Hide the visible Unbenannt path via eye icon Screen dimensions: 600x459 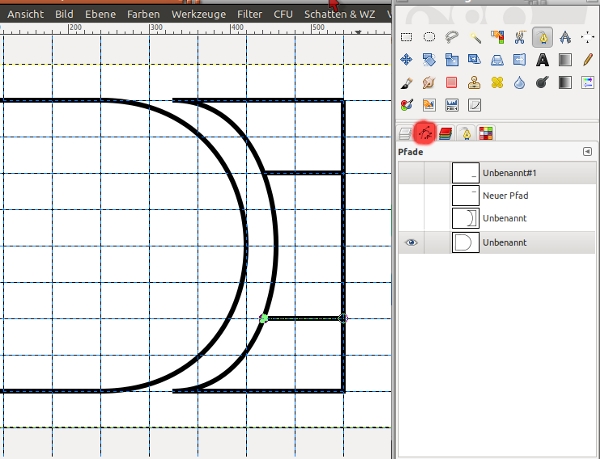coord(411,243)
